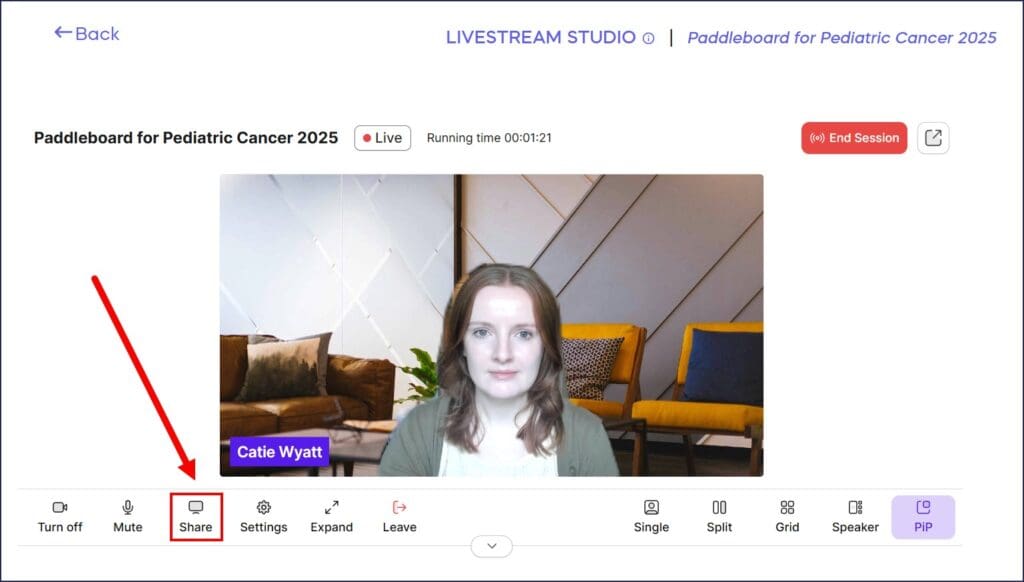Open the session in a new window

click(x=932, y=137)
